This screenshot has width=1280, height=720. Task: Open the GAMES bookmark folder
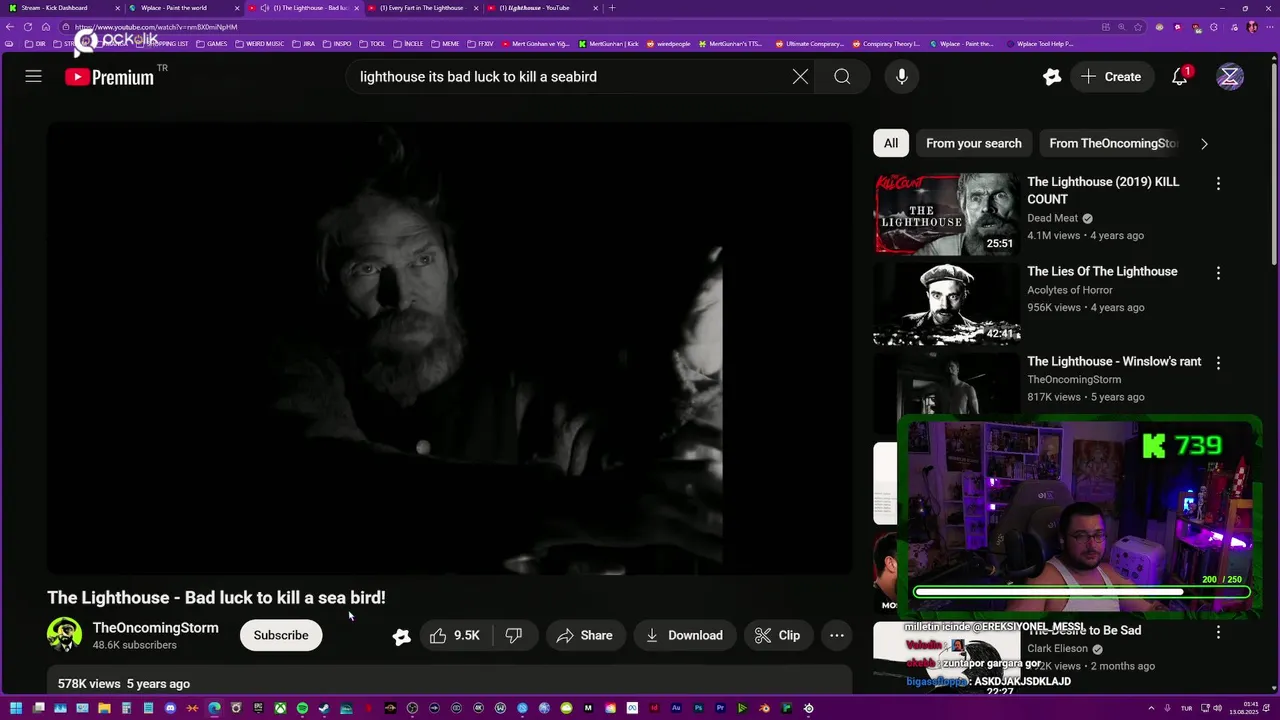coord(212,44)
